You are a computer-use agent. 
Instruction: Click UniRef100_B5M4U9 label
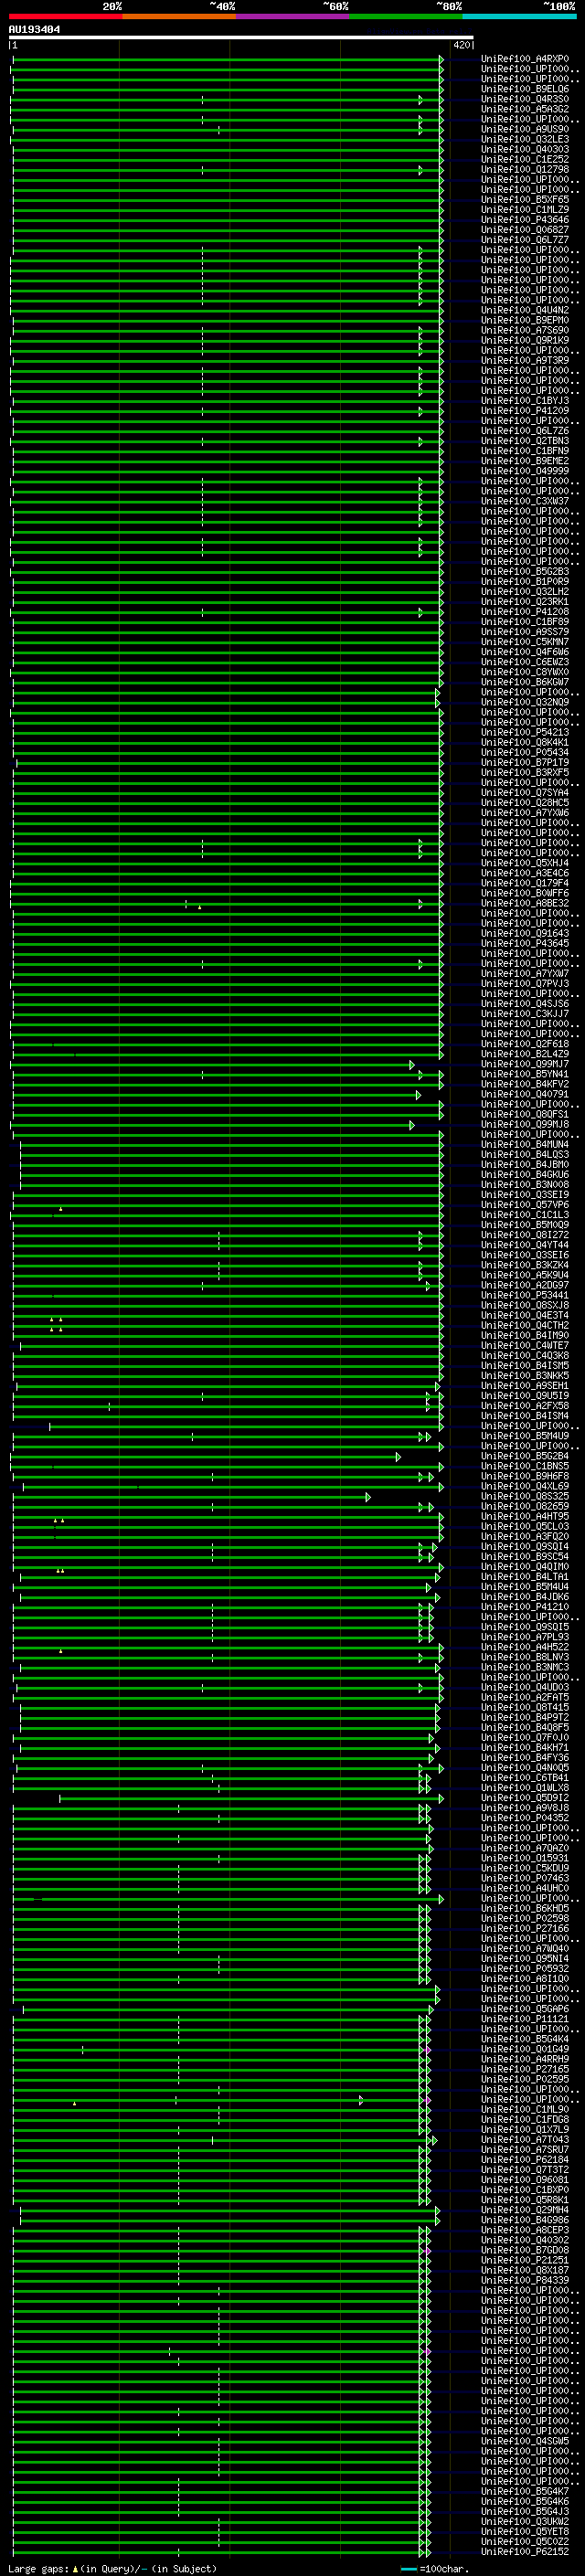pyautogui.click(x=525, y=1435)
